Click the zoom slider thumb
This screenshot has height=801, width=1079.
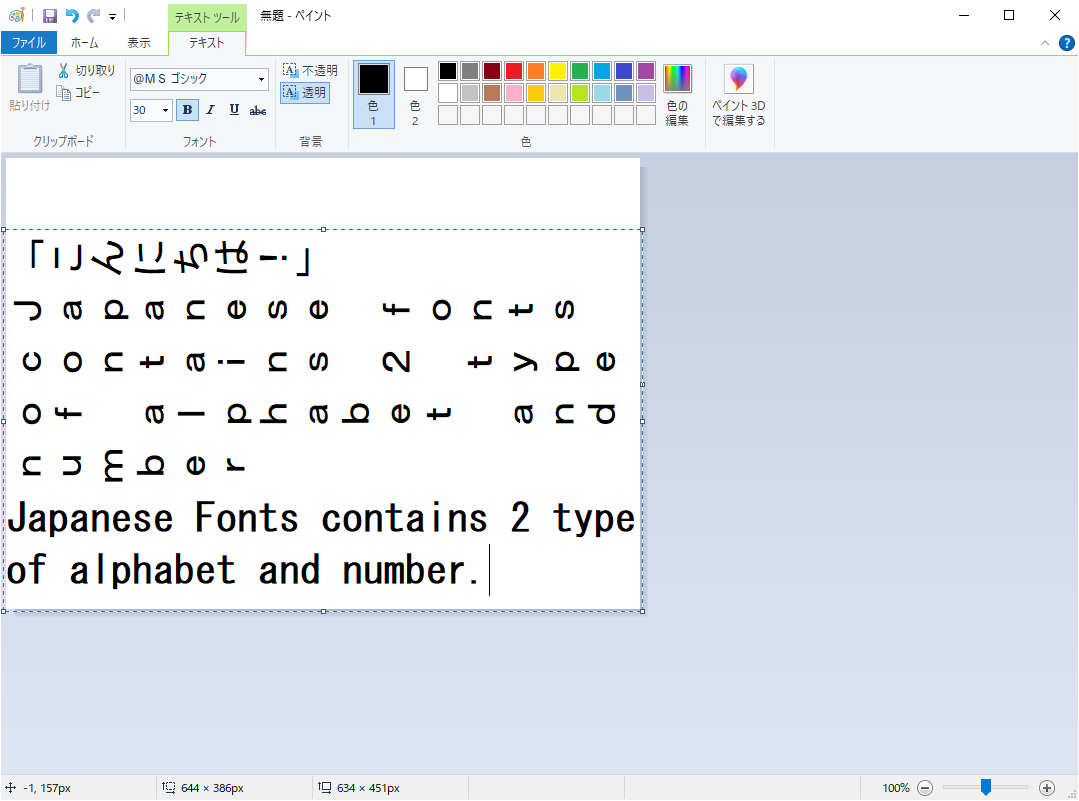point(986,787)
